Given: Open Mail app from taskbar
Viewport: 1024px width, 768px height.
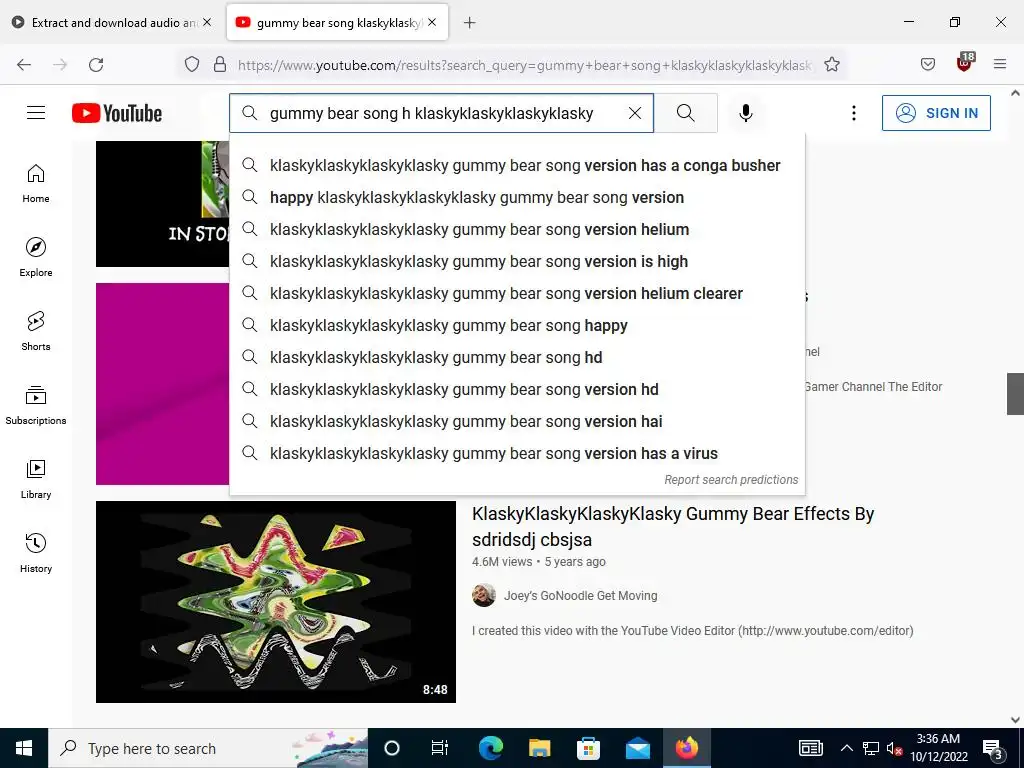Looking at the screenshot, I should coord(637,748).
